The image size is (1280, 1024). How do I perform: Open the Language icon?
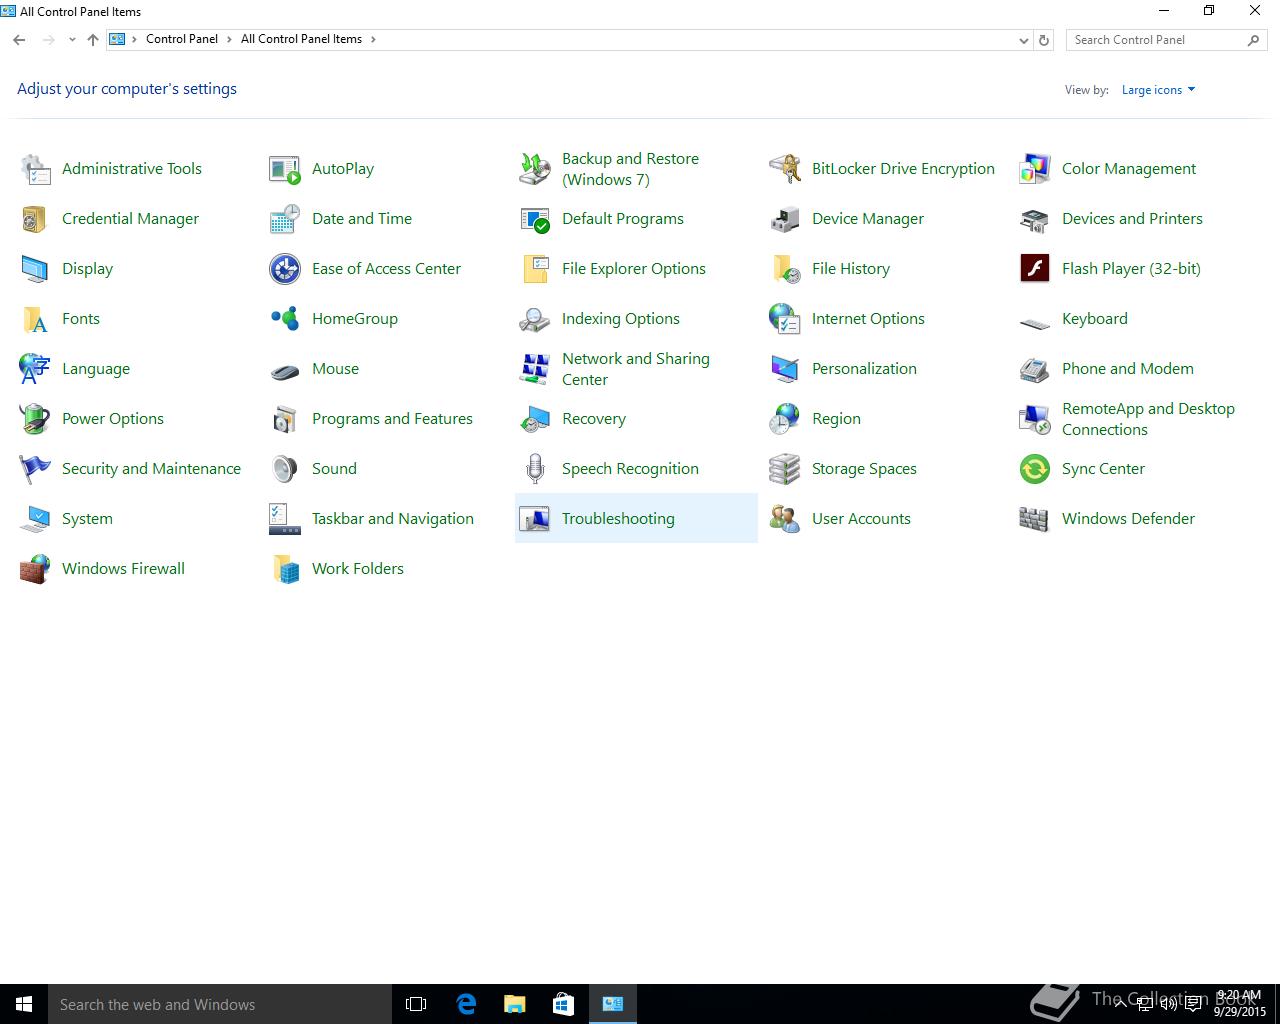35,369
